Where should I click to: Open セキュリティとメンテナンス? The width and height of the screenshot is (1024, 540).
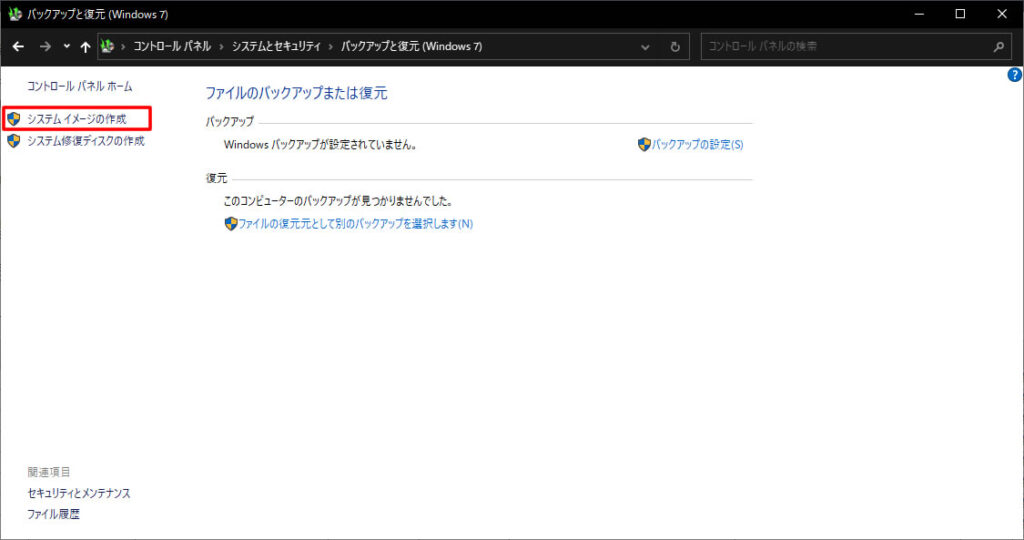(79, 493)
